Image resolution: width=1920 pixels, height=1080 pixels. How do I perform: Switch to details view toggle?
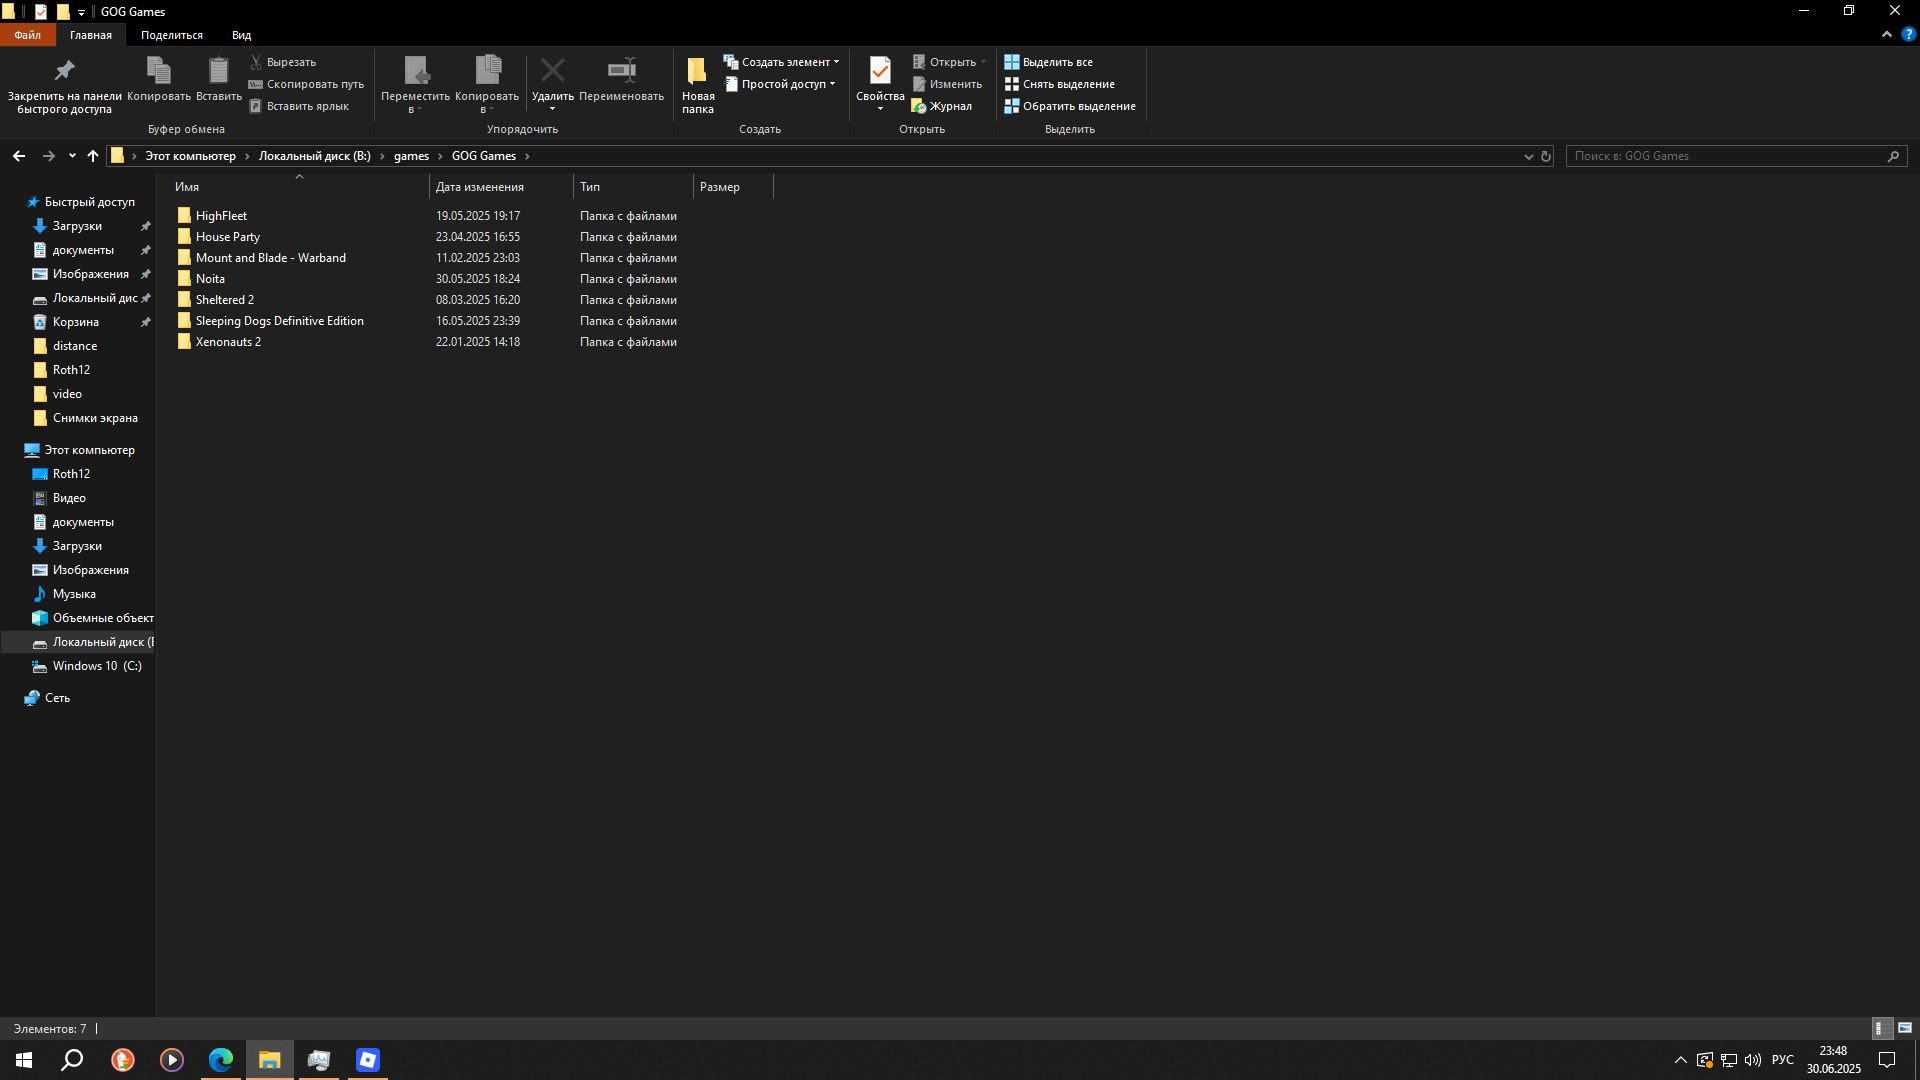(1879, 1028)
